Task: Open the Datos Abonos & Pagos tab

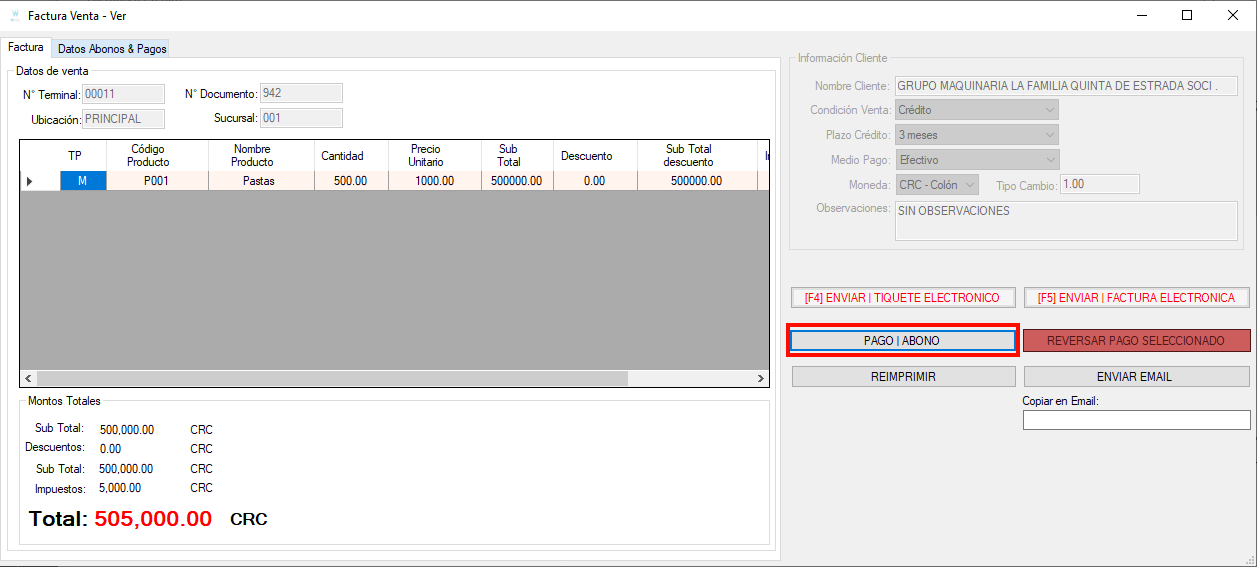Action: pos(112,48)
